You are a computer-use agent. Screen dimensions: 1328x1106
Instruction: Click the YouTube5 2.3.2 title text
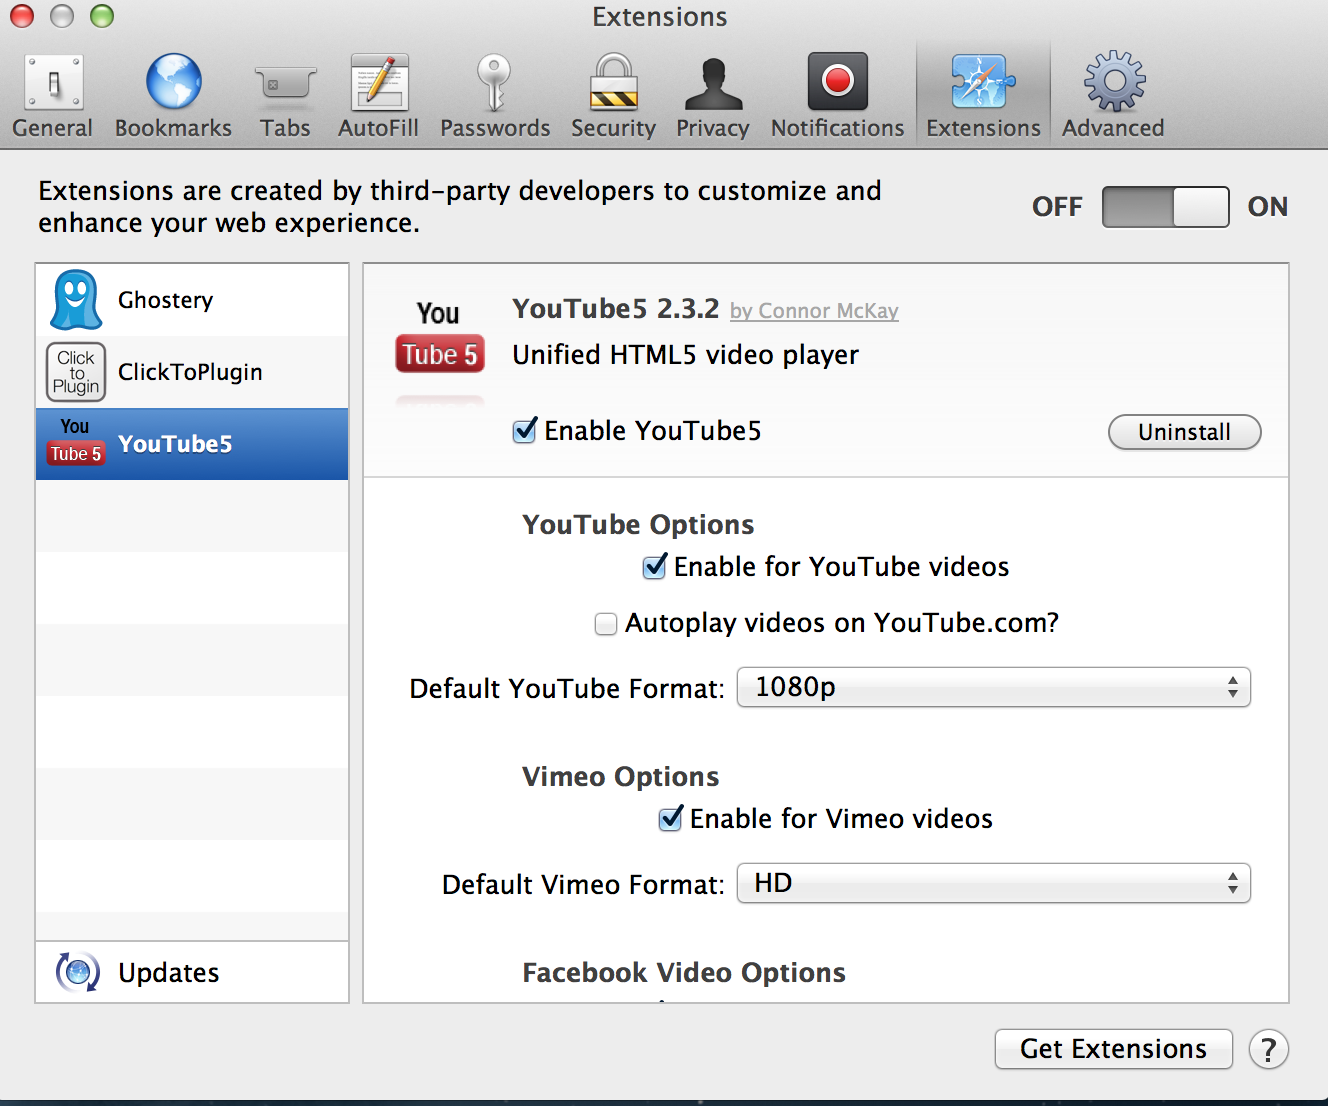[x=616, y=309]
